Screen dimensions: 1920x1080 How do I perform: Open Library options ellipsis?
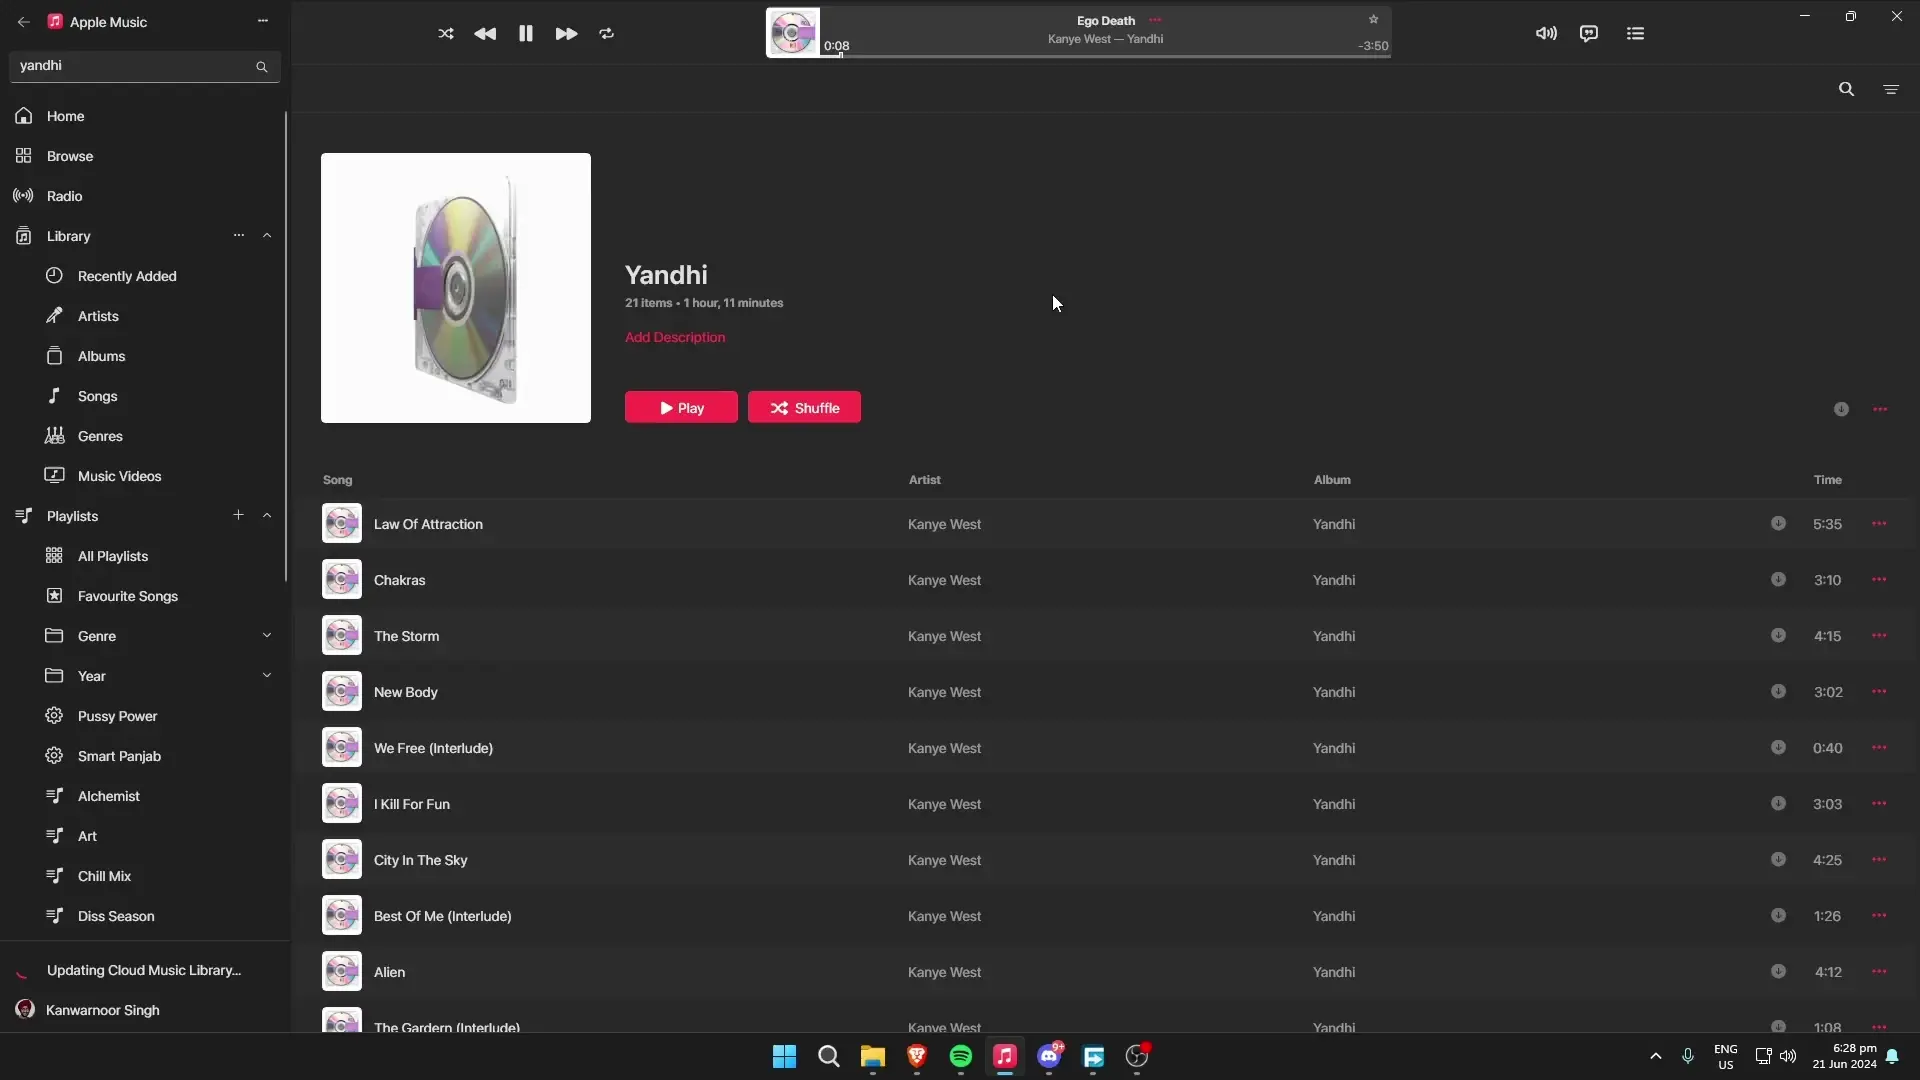coord(238,235)
